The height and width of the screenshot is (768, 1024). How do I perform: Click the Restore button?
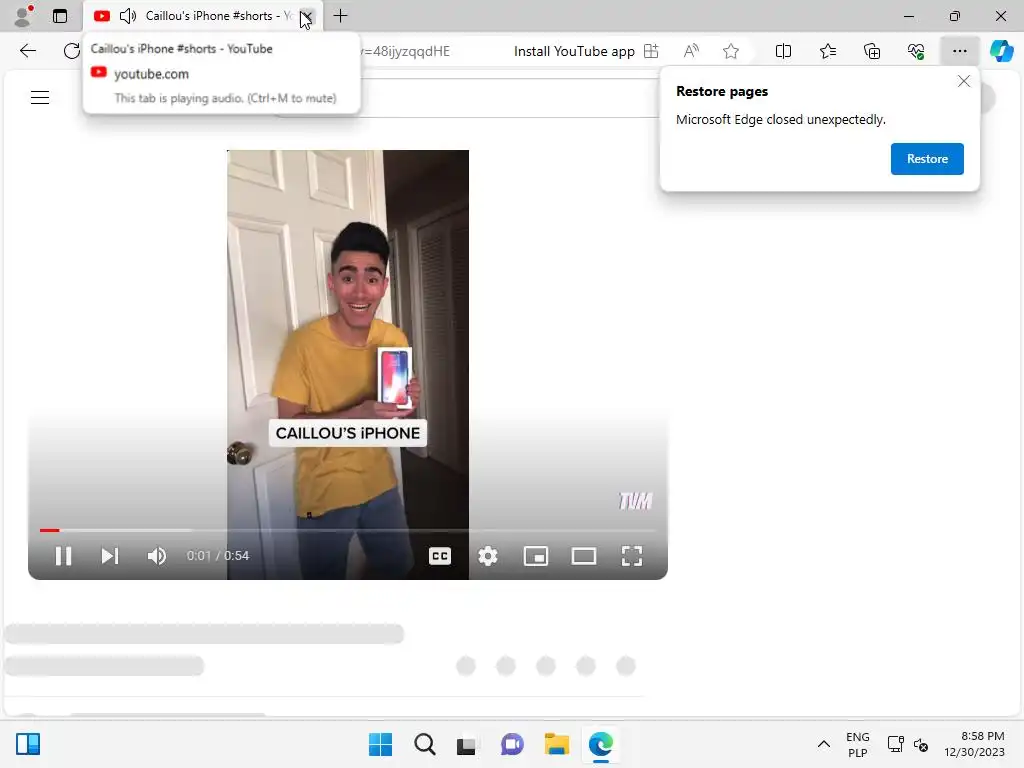coord(927,159)
